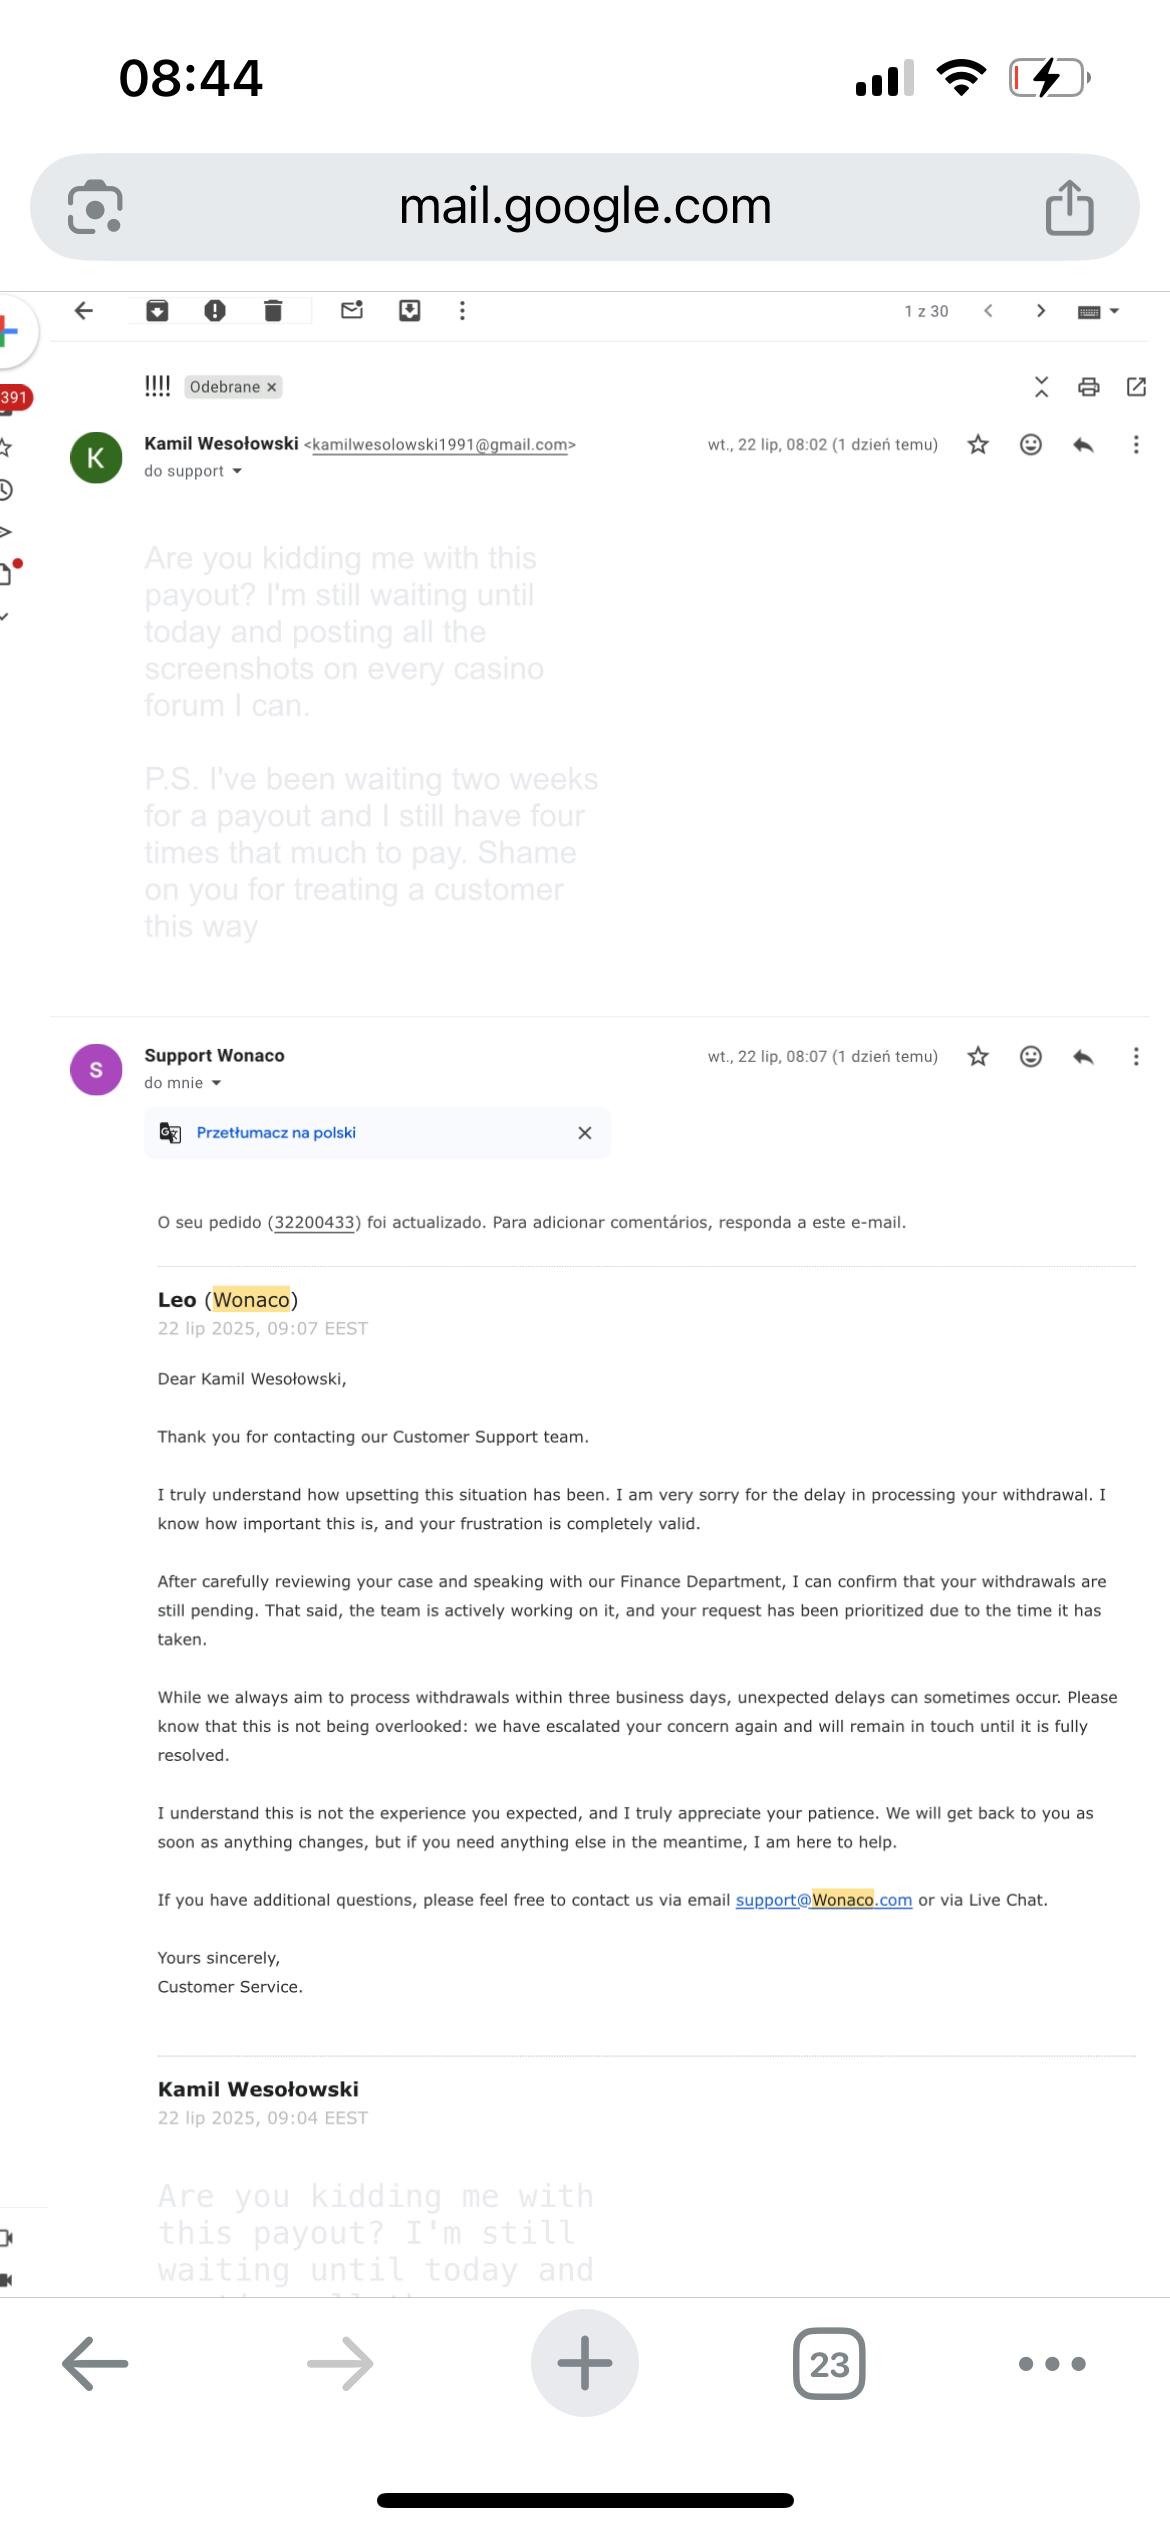This screenshot has width=1170, height=2532.
Task: Open more options for Support Wonaco message
Action: point(1136,1057)
